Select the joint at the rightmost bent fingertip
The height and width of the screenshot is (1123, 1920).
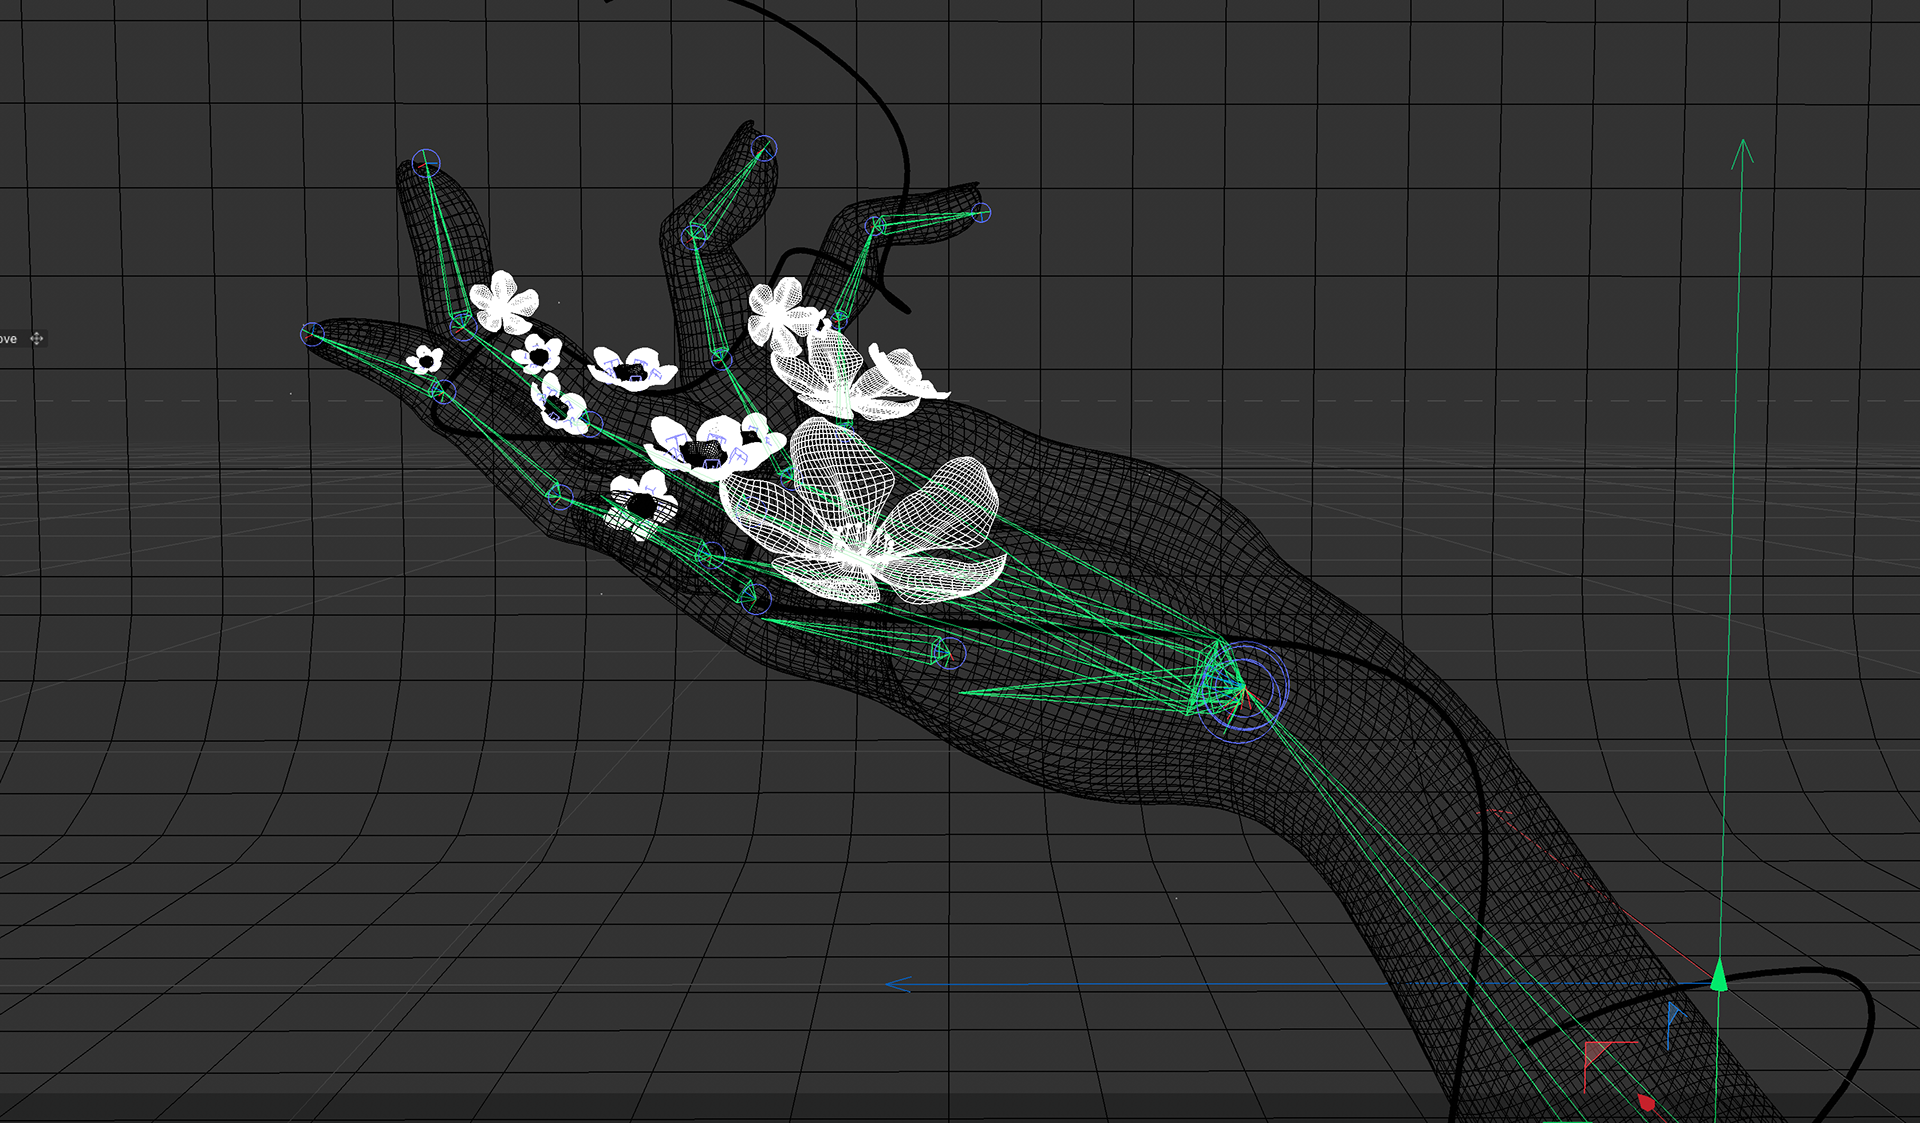[x=982, y=213]
